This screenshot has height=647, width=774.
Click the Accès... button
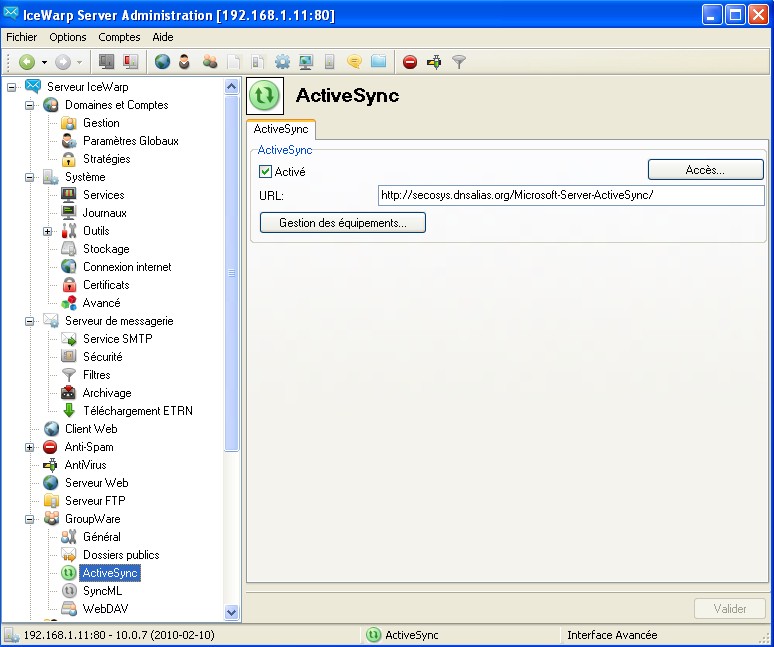(x=705, y=170)
